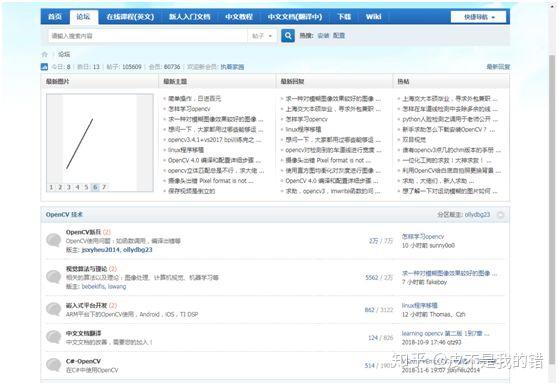This screenshot has width=558, height=385.
Task: Click the blue statistics chart icon
Action: [x=44, y=67]
